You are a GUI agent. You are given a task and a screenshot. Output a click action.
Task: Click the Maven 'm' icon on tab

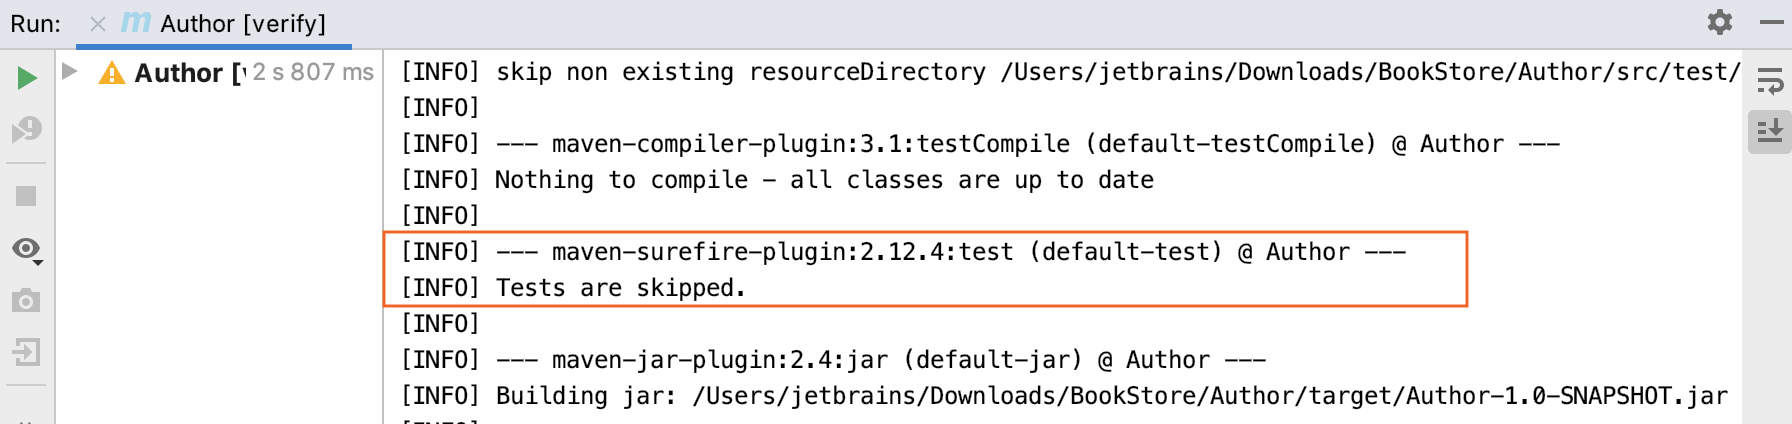(135, 22)
